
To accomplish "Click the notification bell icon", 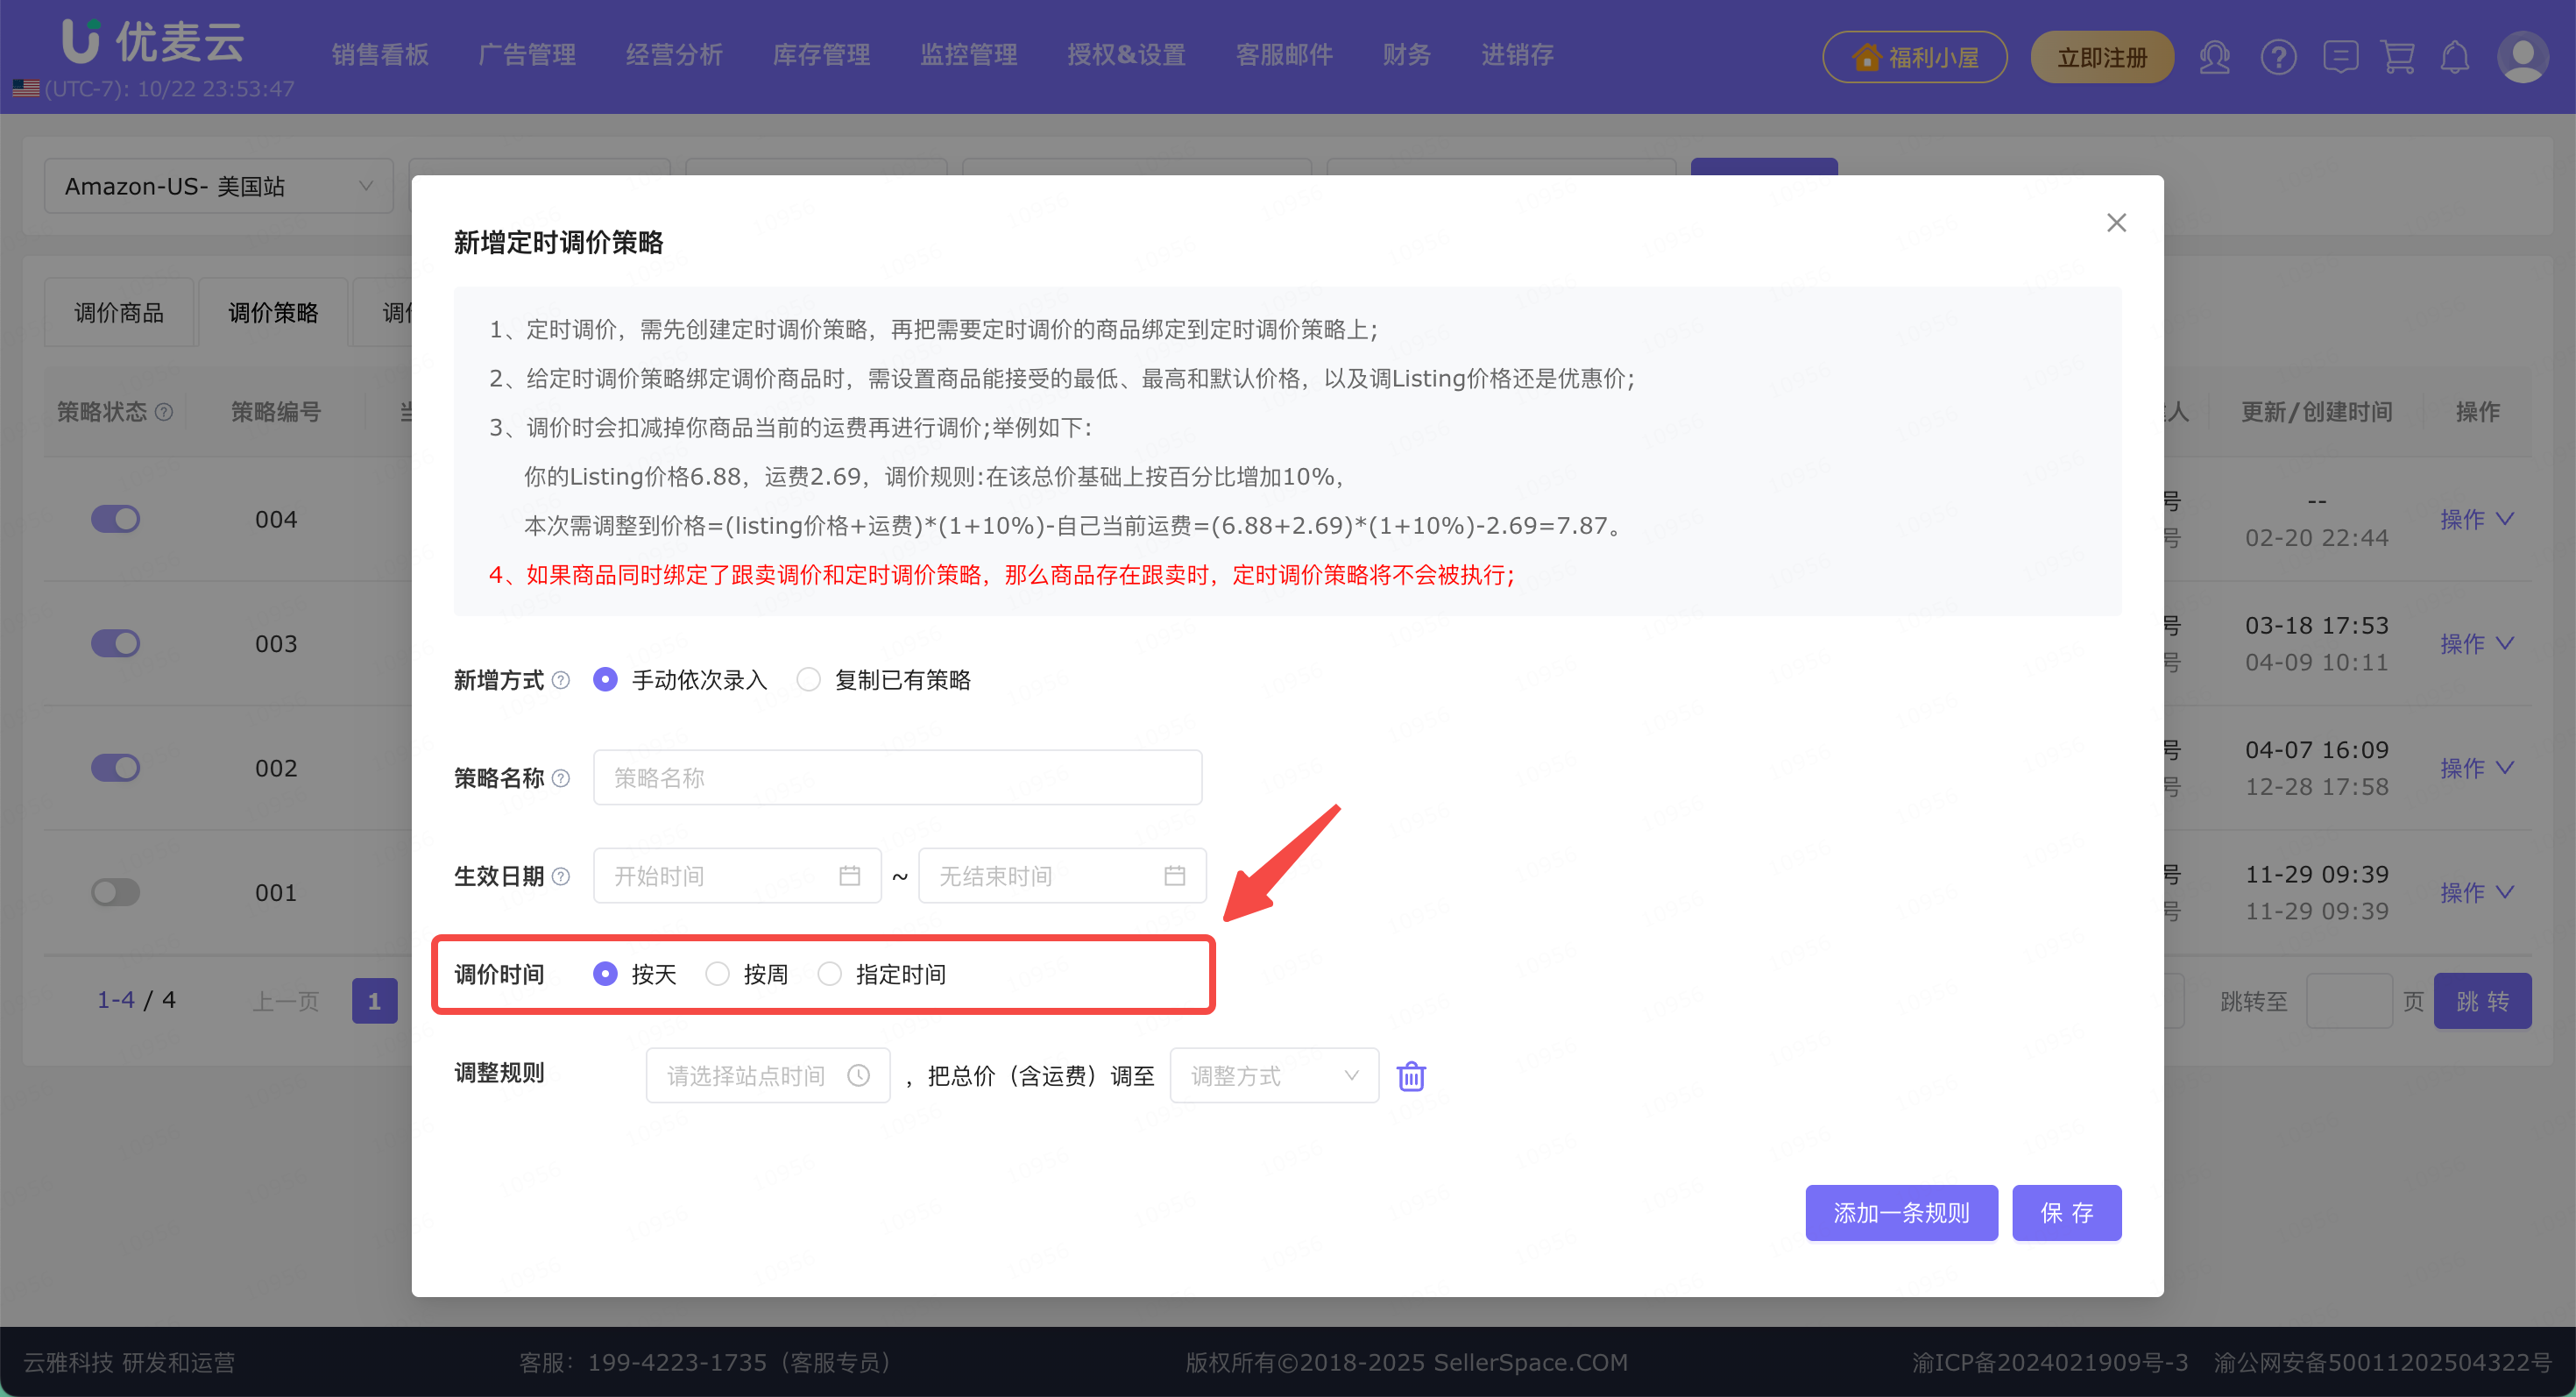I will pyautogui.click(x=2455, y=57).
